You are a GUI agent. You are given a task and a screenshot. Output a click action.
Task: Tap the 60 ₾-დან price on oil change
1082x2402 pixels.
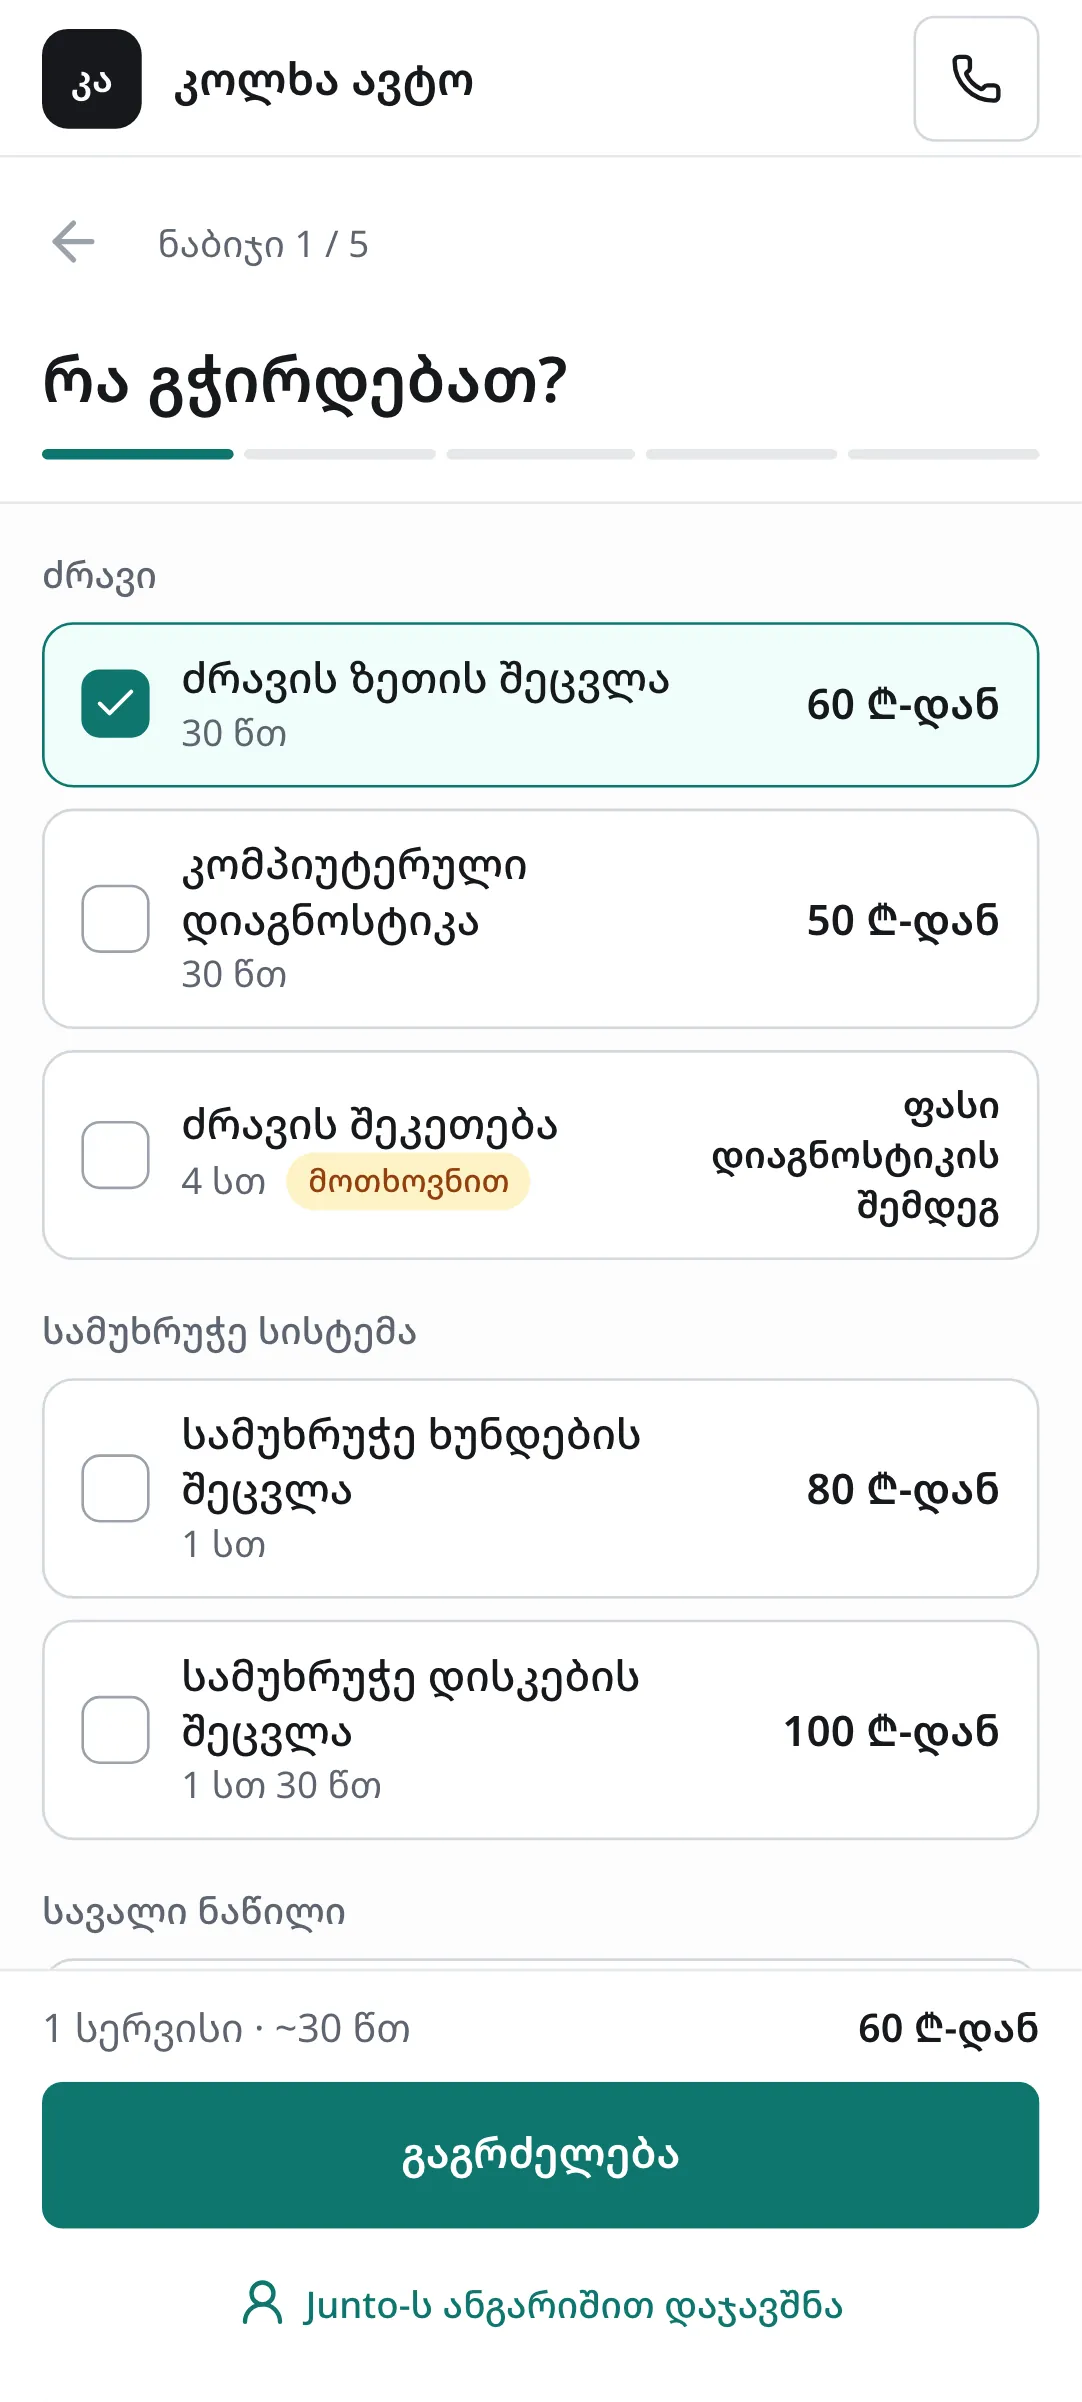coord(903,705)
